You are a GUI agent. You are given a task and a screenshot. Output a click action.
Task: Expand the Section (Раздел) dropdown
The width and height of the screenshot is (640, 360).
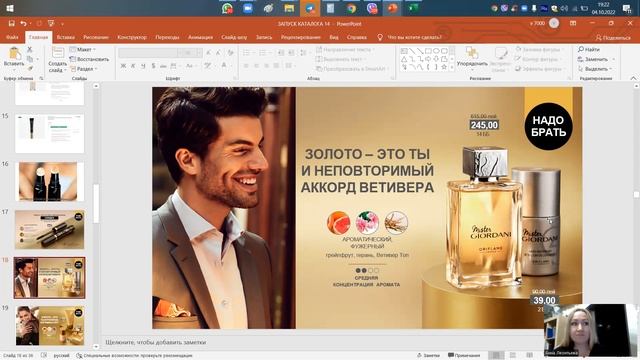pos(84,69)
